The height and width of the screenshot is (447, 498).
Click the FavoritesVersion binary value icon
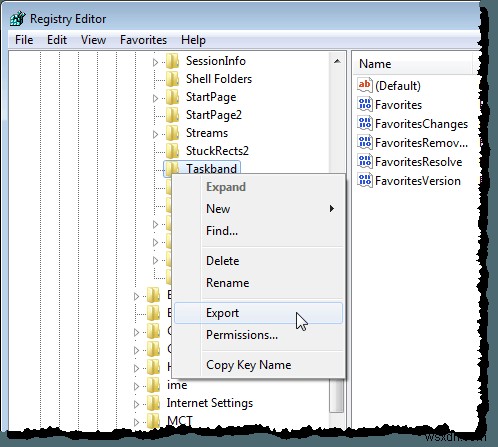coord(365,180)
